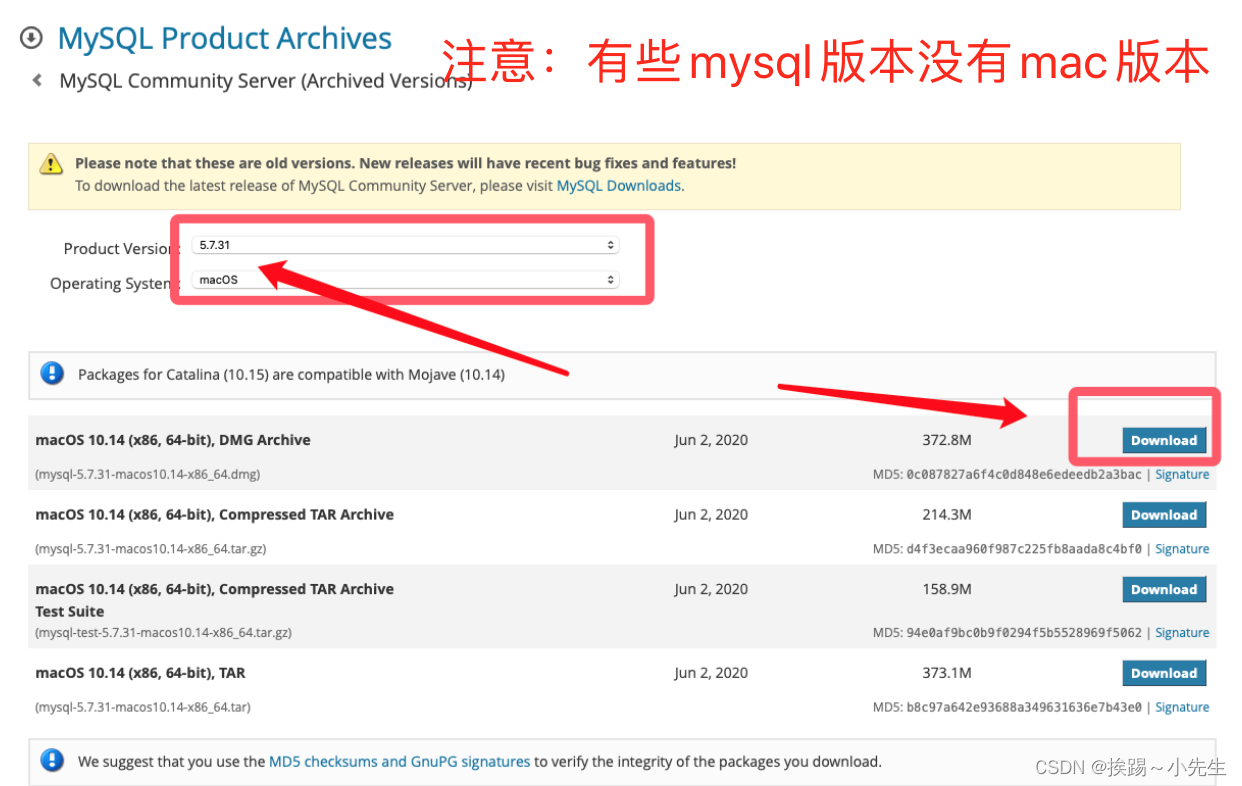
Task: Click the blue info icon beside Catalina packages note
Action: (52, 374)
